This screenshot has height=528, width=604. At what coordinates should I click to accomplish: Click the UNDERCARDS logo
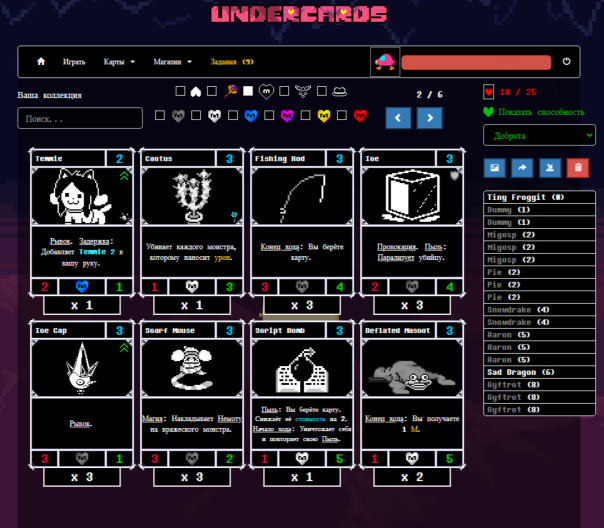pyautogui.click(x=299, y=14)
